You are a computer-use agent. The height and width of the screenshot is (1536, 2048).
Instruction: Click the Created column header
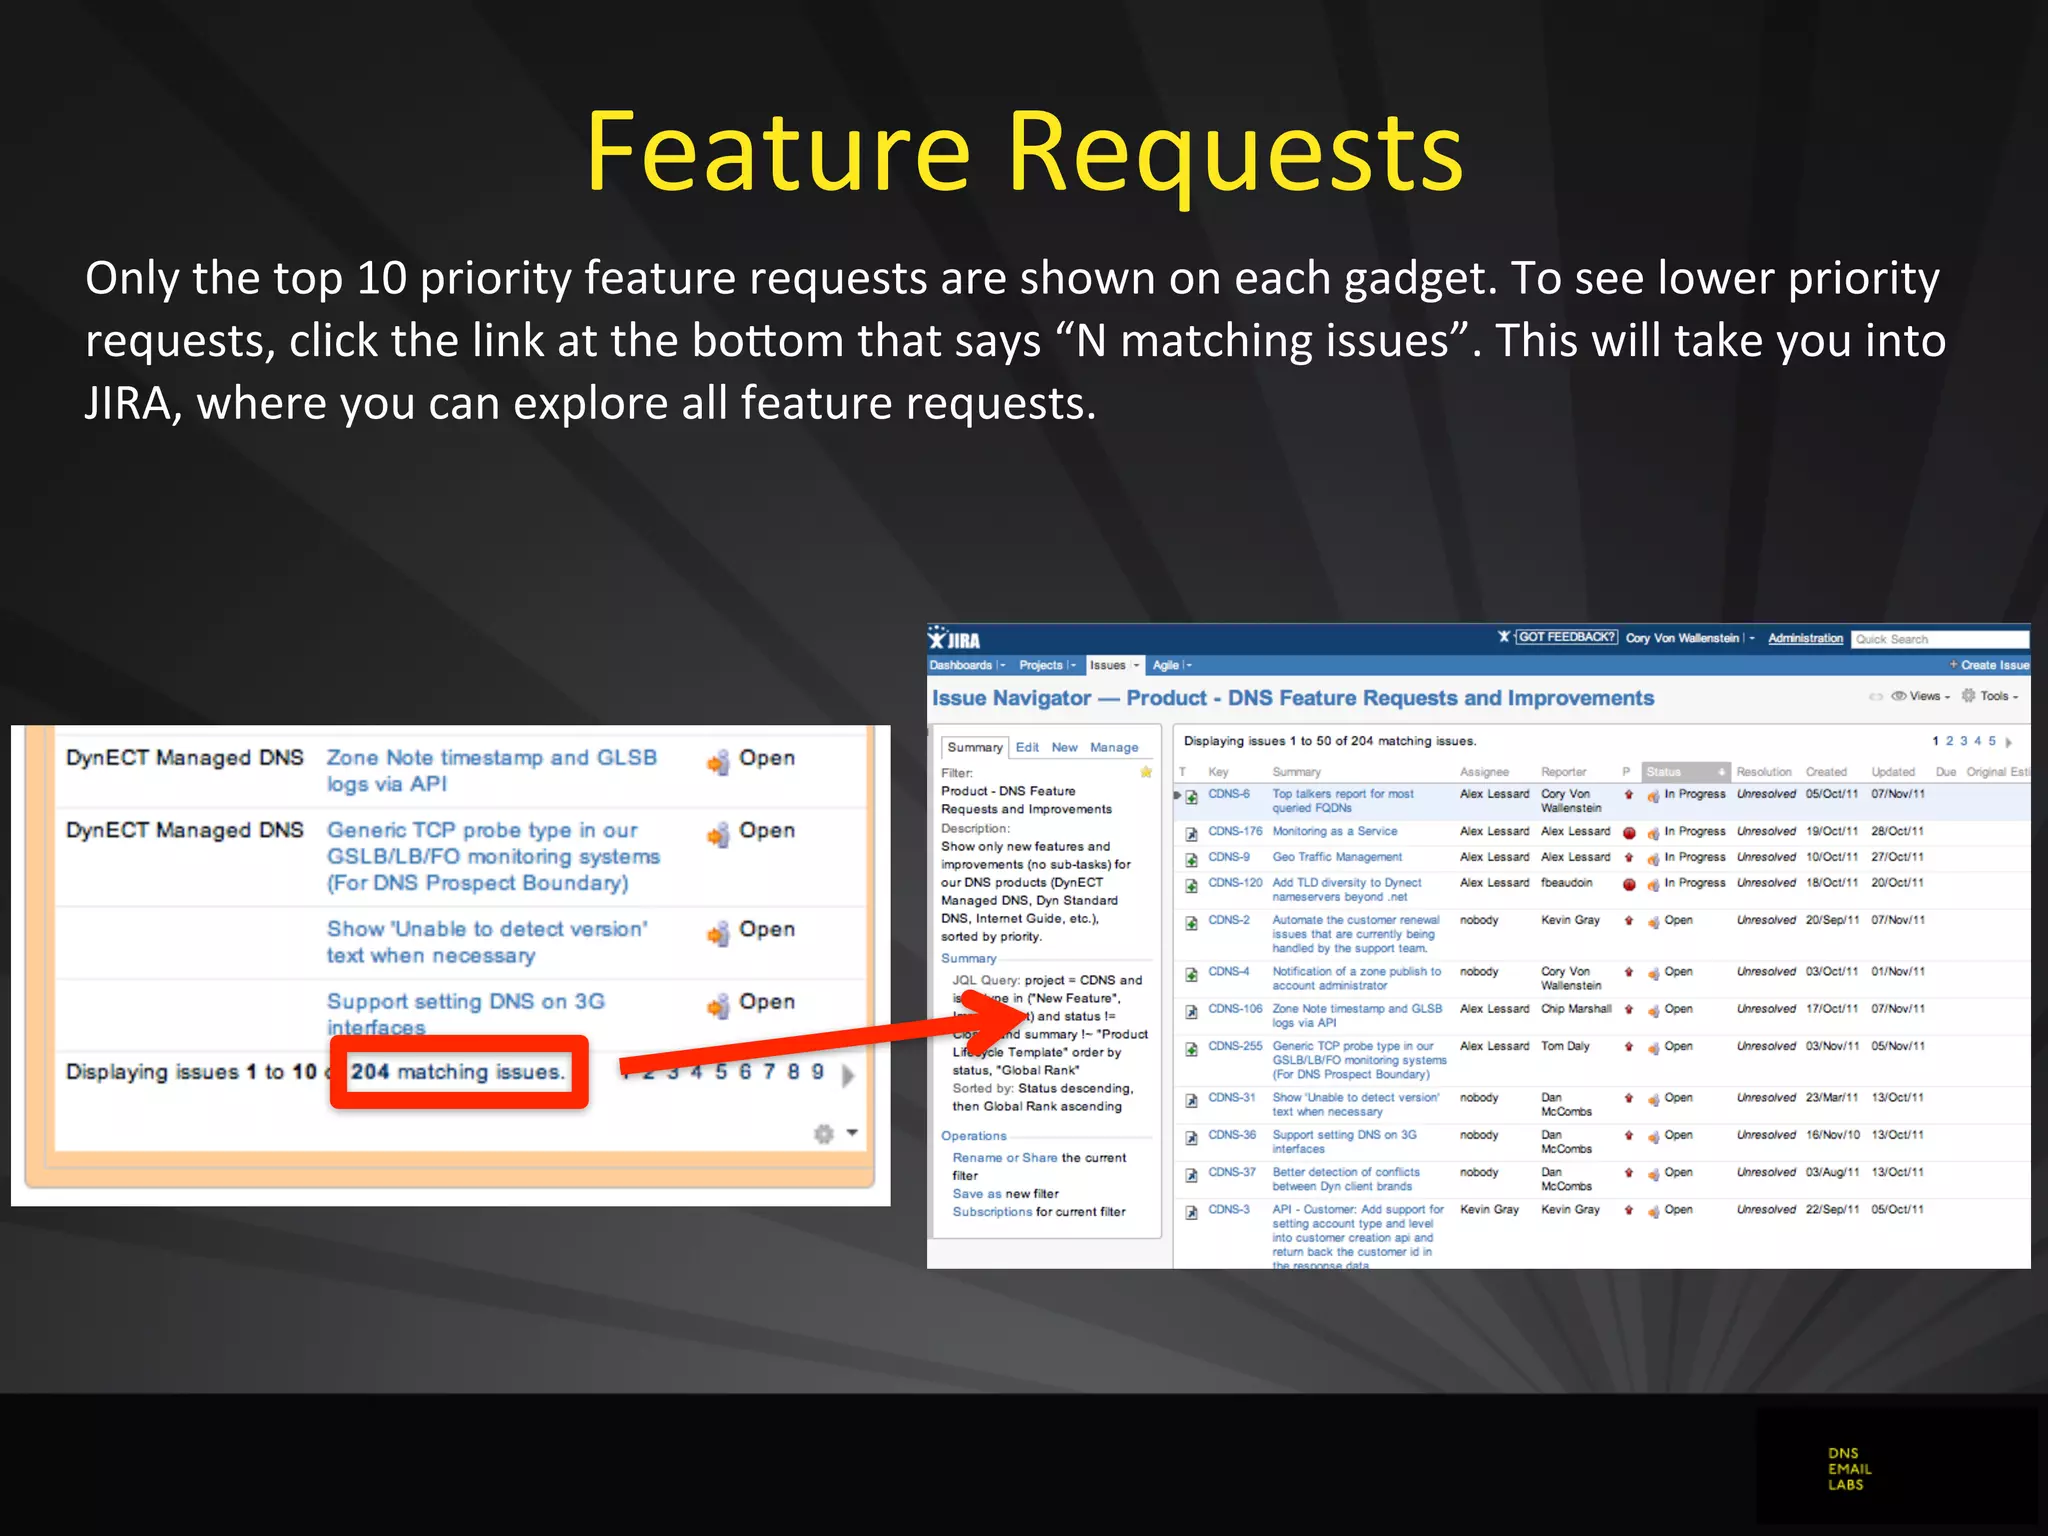click(1826, 772)
